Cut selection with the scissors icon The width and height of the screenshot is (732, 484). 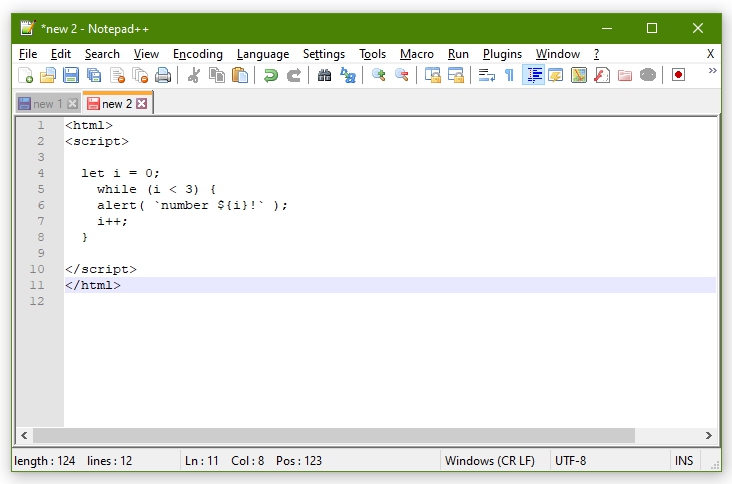(x=194, y=75)
